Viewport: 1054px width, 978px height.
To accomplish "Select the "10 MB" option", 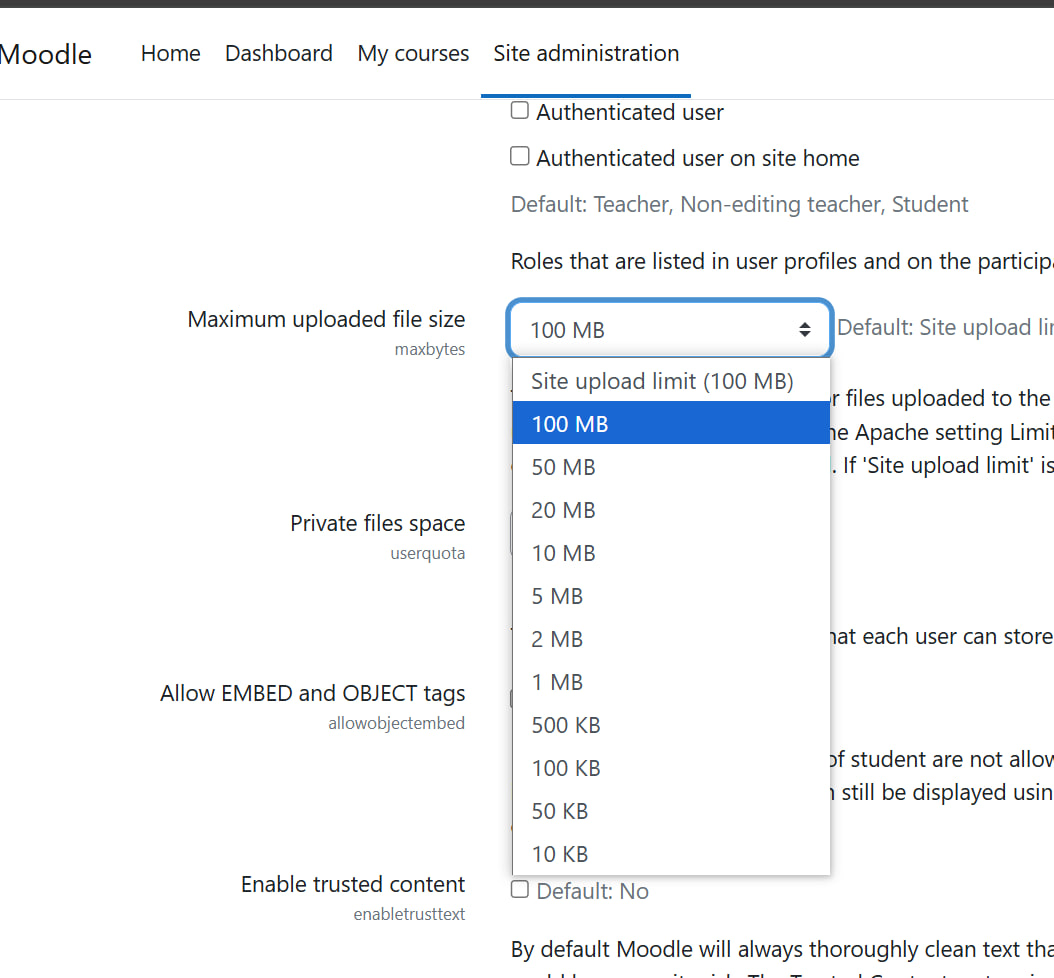I will click(x=563, y=553).
